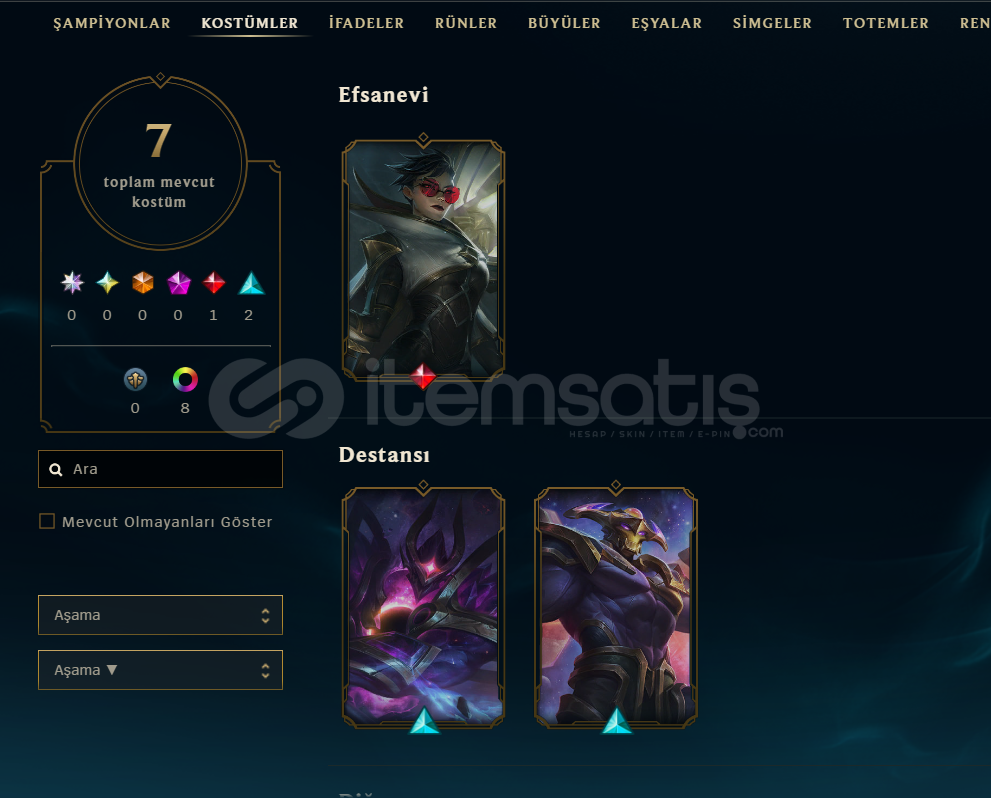Image resolution: width=991 pixels, height=798 pixels.
Task: Enable Mevcut Olmayanları Göster checkbox
Action: tap(47, 521)
